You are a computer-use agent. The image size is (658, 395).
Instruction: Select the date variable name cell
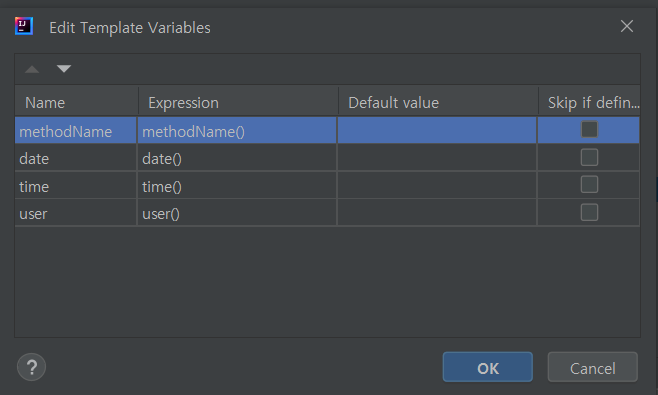[76, 158]
